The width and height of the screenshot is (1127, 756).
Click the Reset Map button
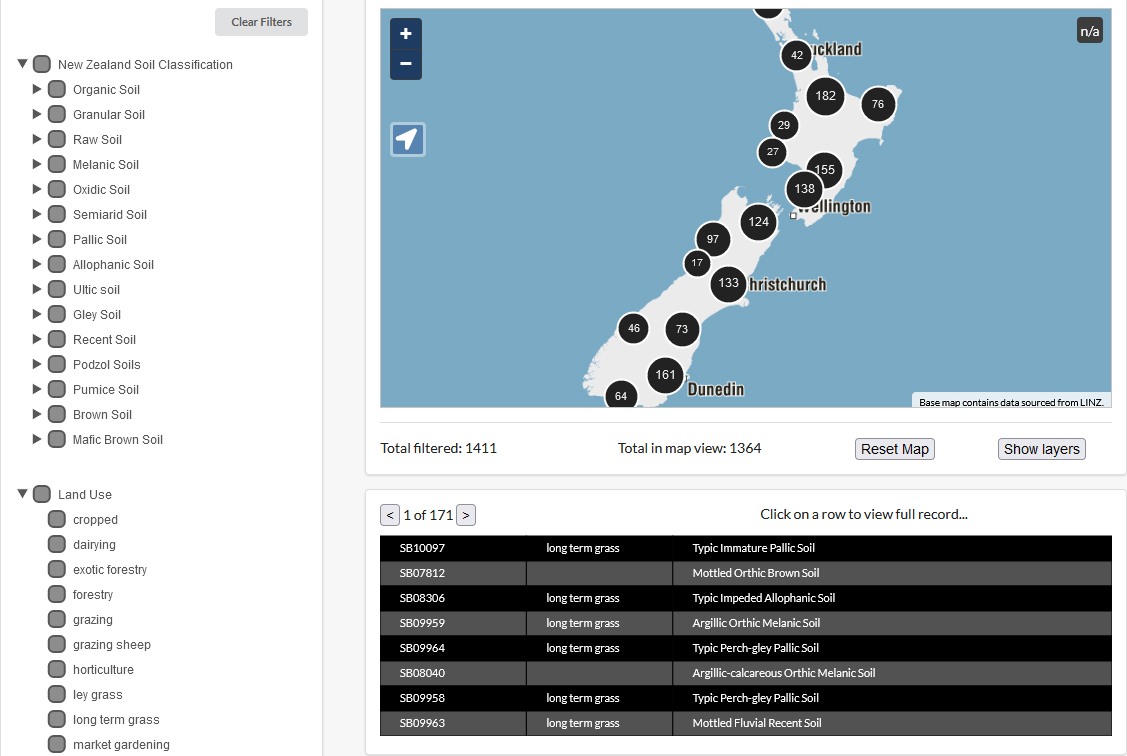[894, 449]
